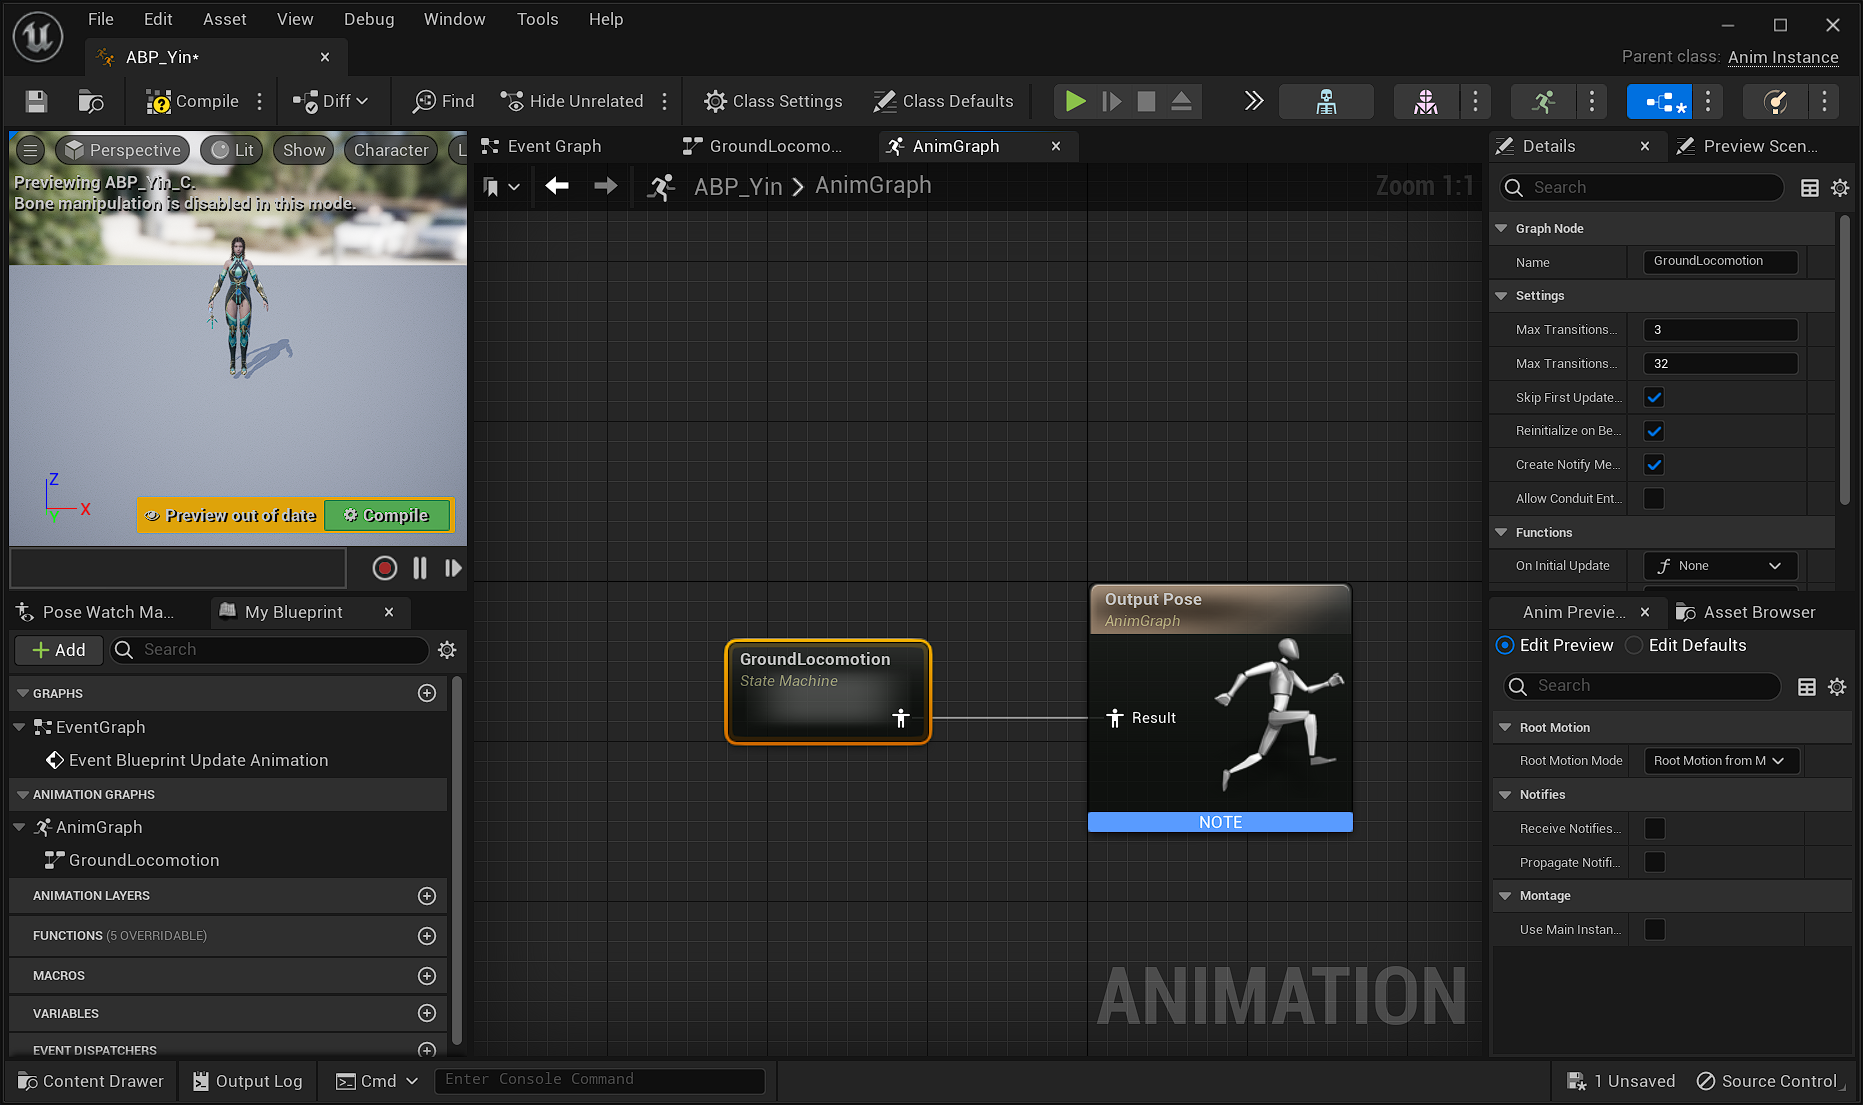The width and height of the screenshot is (1863, 1105).
Task: Open the Physics asset mode icon
Action: (1775, 101)
